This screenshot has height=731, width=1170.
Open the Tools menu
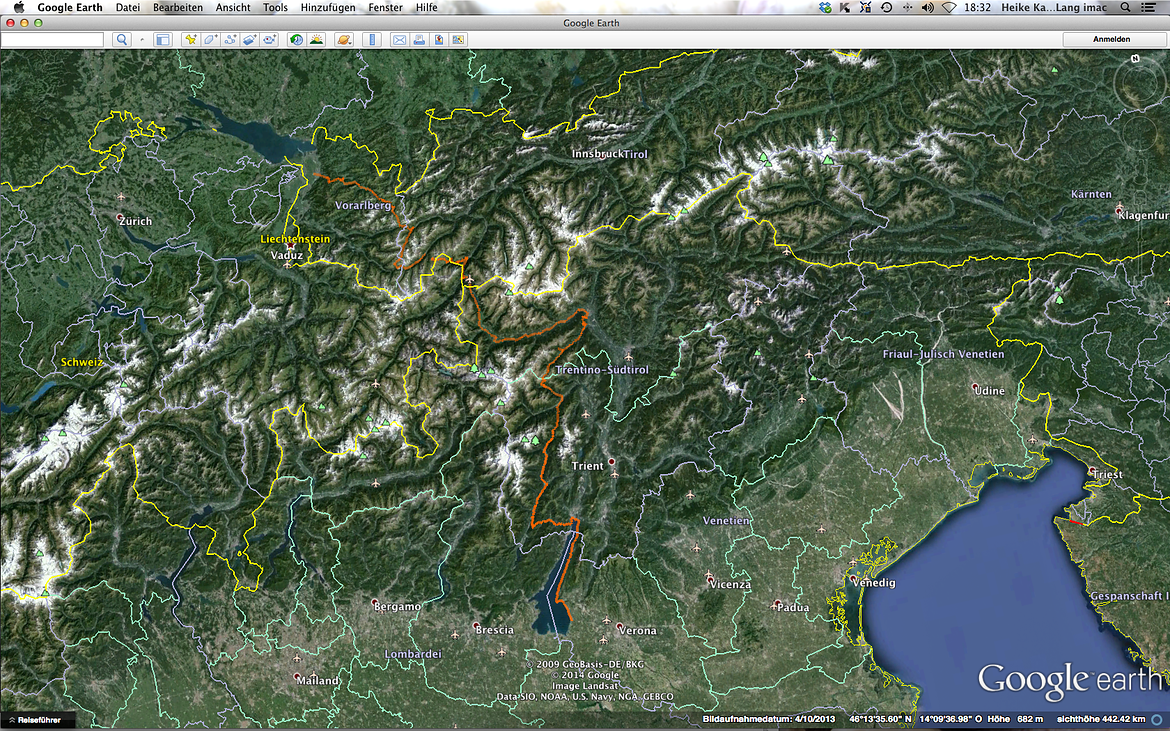[x=275, y=7]
